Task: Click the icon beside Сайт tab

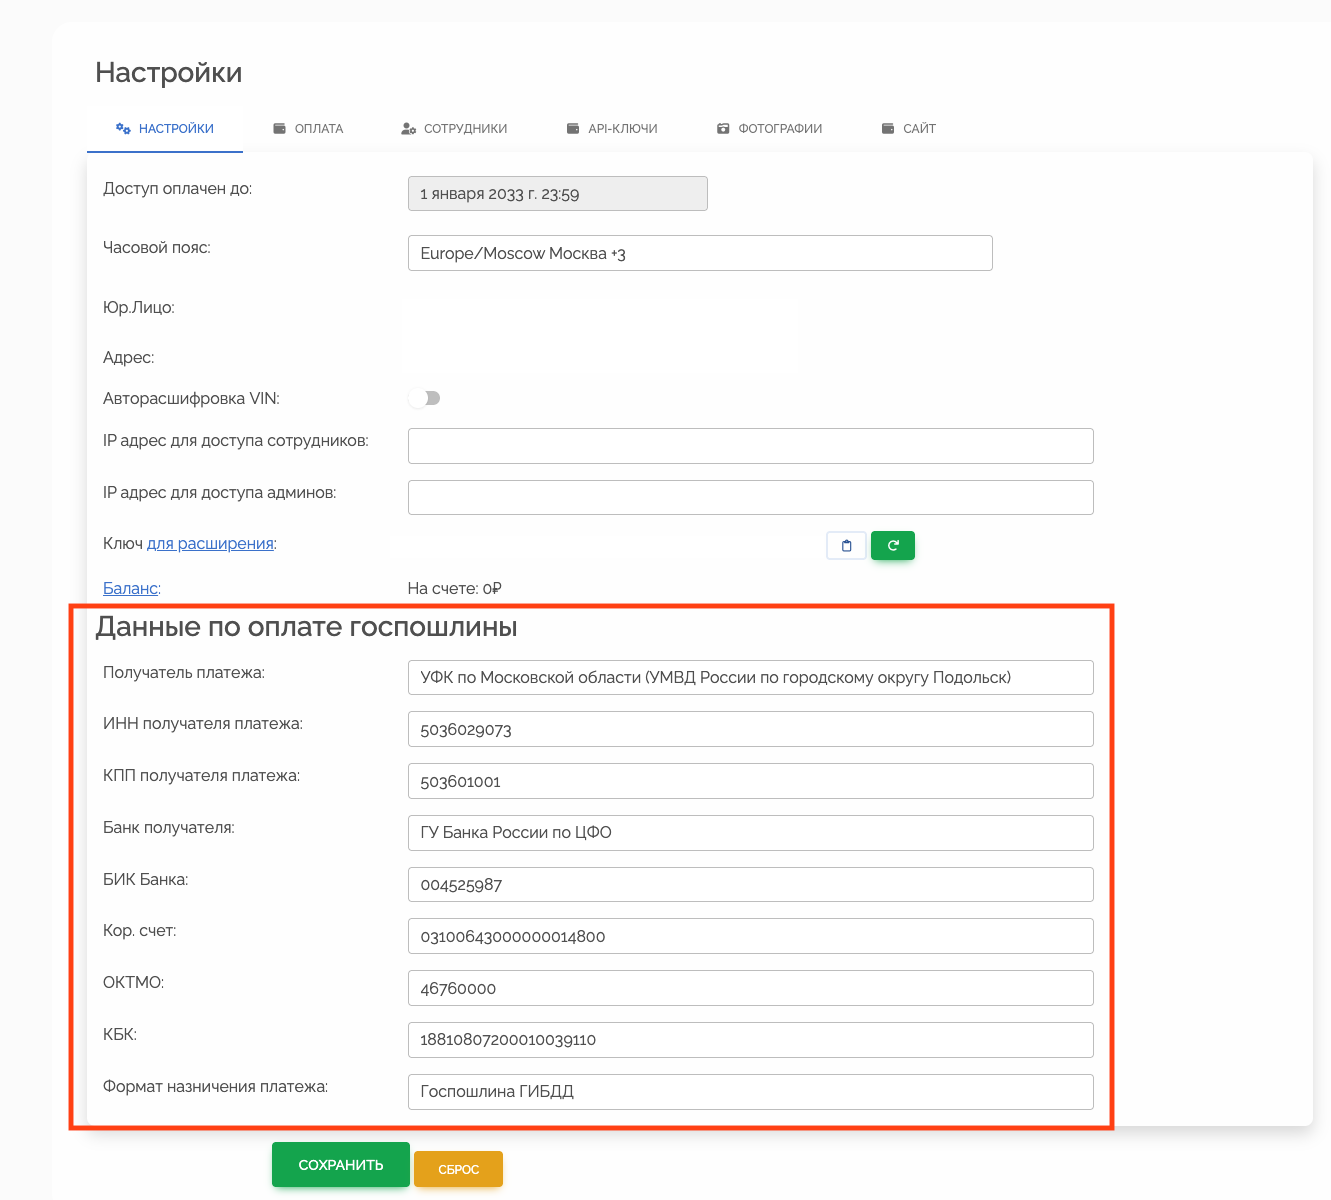Action: [x=888, y=128]
